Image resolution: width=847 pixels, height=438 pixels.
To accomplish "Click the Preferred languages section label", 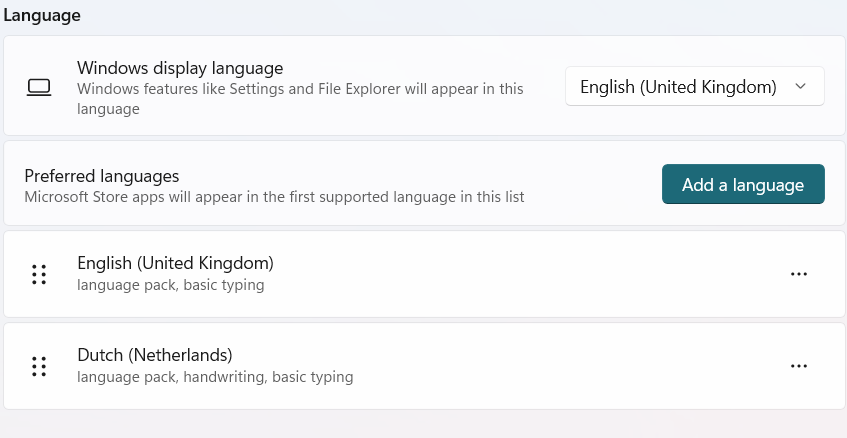I will (x=102, y=176).
